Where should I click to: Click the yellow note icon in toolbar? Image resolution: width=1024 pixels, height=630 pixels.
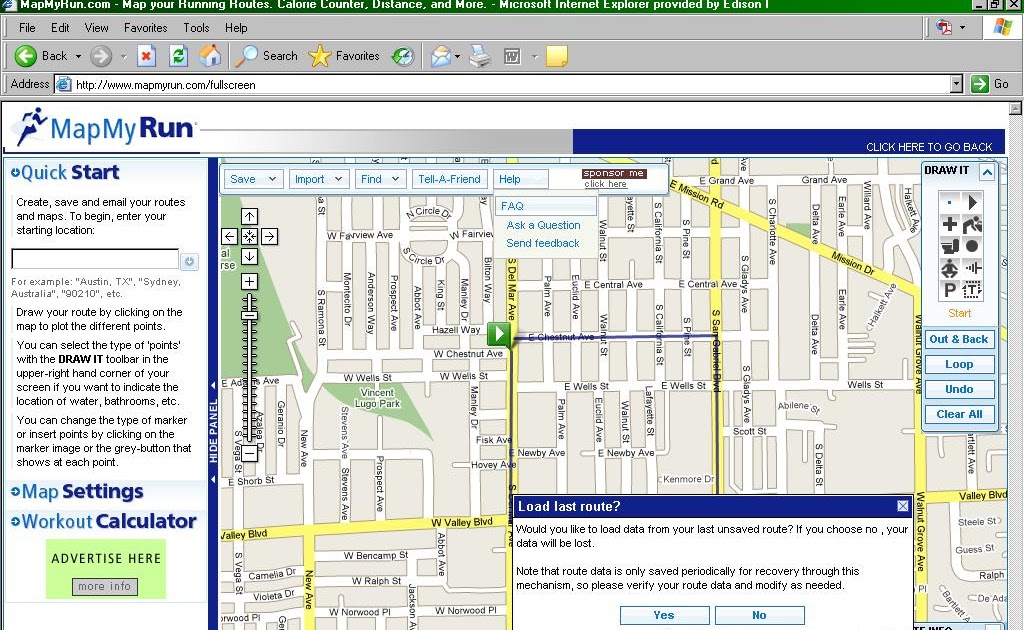click(x=556, y=56)
